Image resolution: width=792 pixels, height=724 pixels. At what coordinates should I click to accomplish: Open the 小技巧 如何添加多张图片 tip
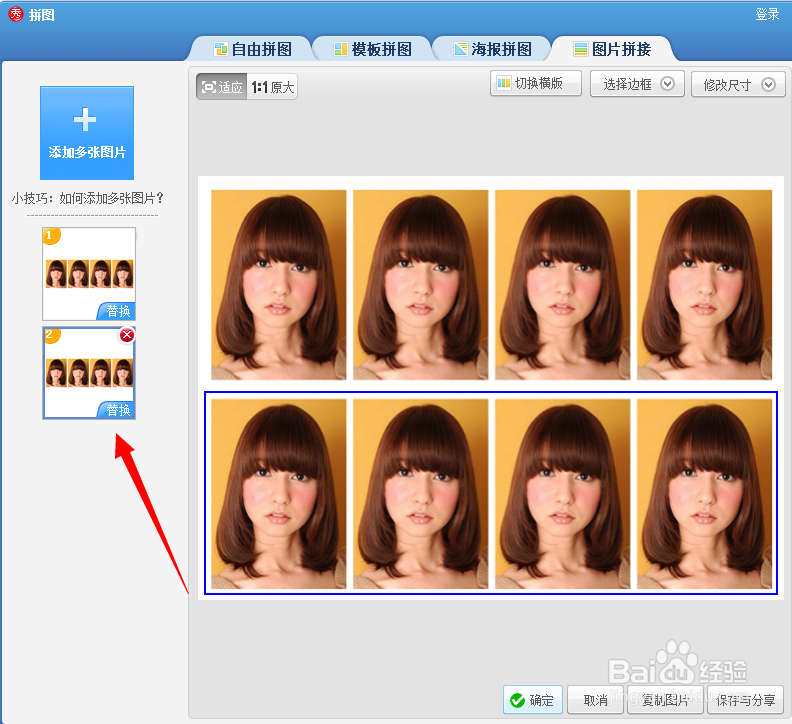click(87, 198)
